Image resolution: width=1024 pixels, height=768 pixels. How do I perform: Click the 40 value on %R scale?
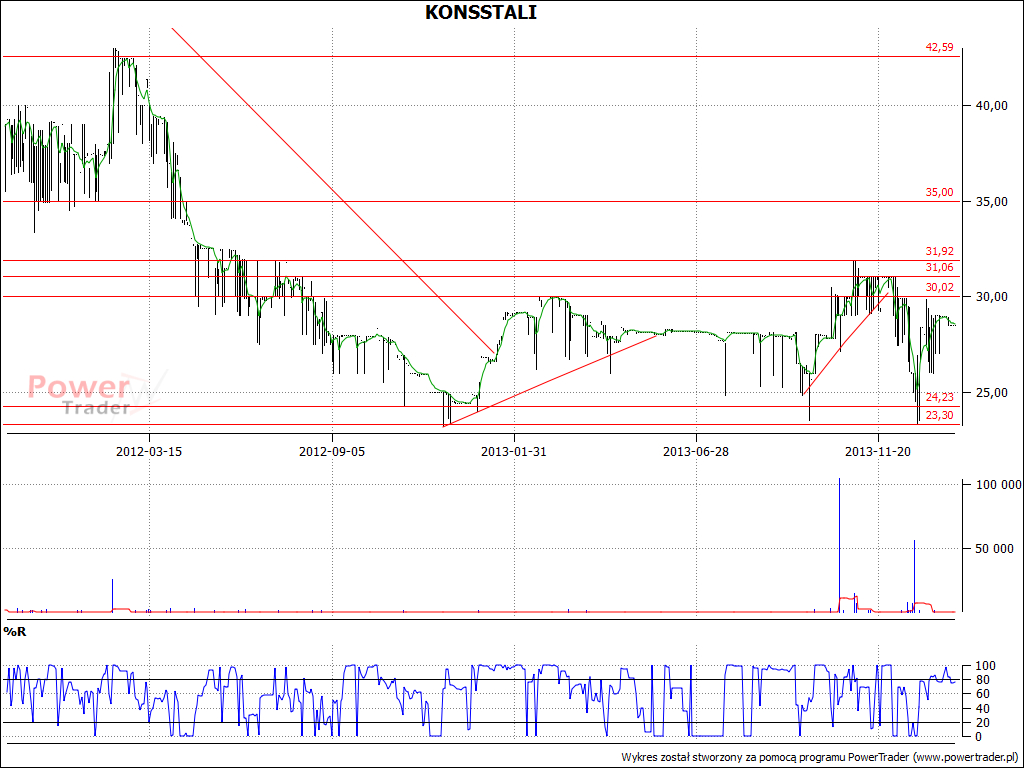pos(983,709)
